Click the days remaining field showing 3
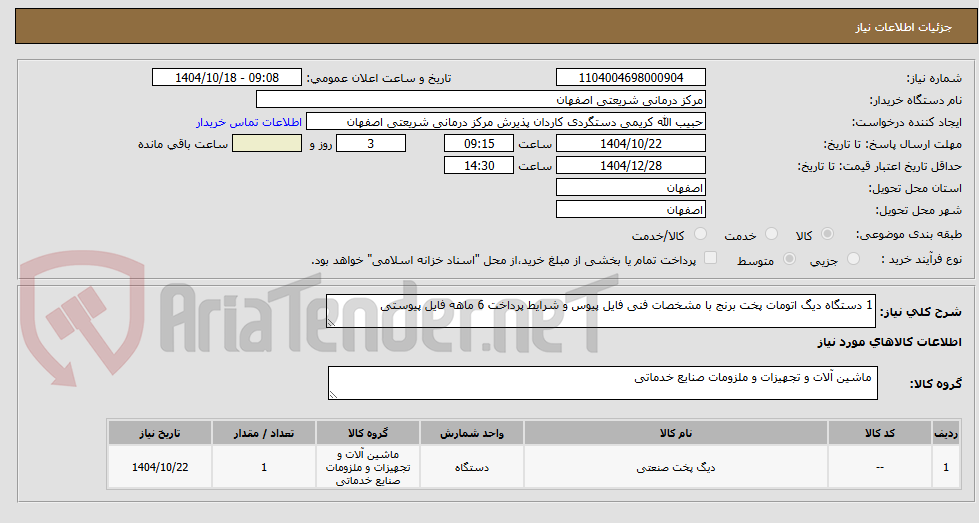The width and height of the screenshot is (979, 523). pyautogui.click(x=371, y=144)
